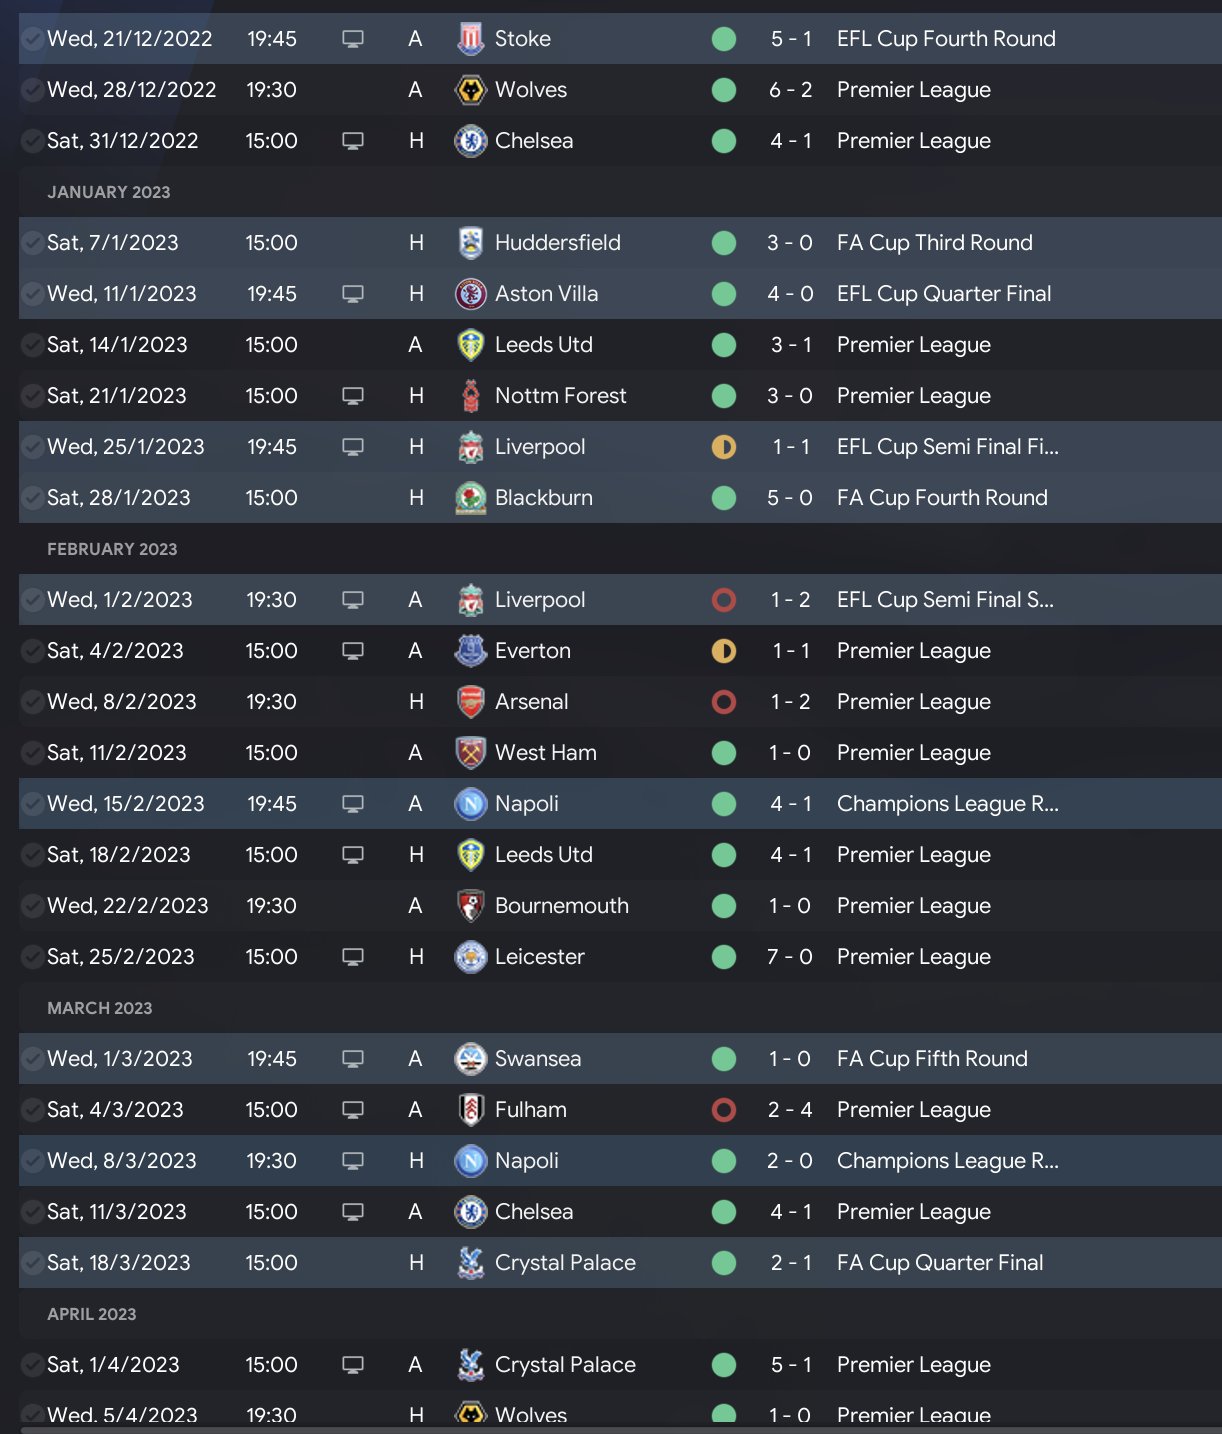This screenshot has width=1222, height=1434.
Task: Click the Huddersfield club crest
Action: [x=470, y=243]
